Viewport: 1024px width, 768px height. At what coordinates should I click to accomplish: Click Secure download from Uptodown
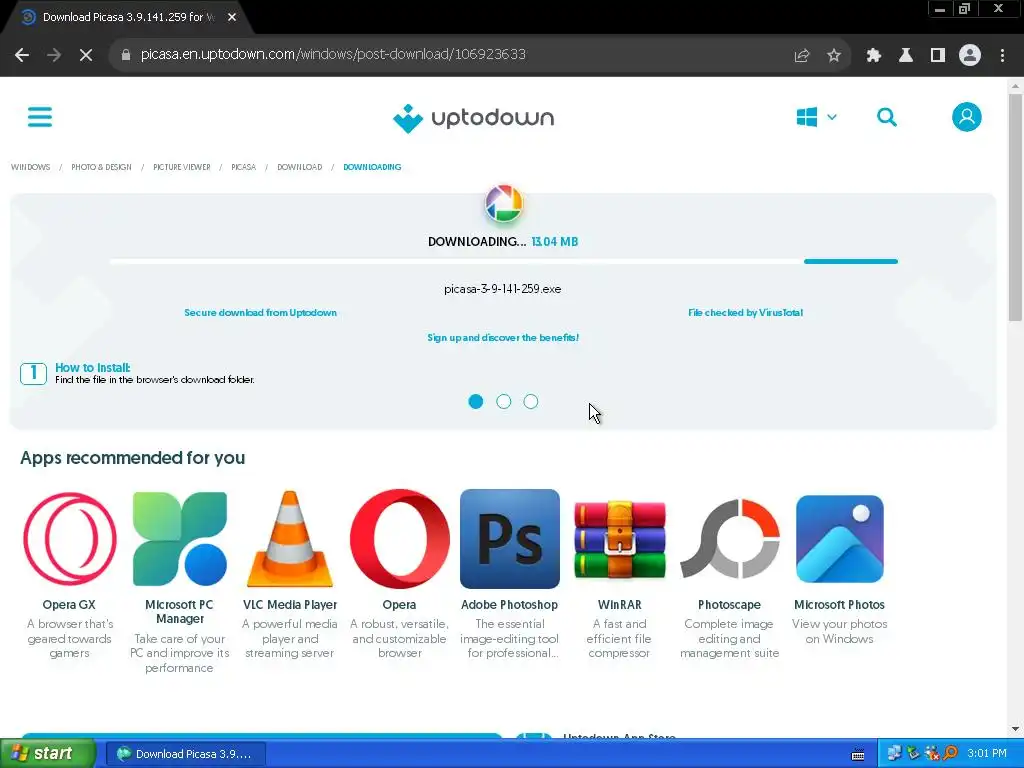pos(261,313)
